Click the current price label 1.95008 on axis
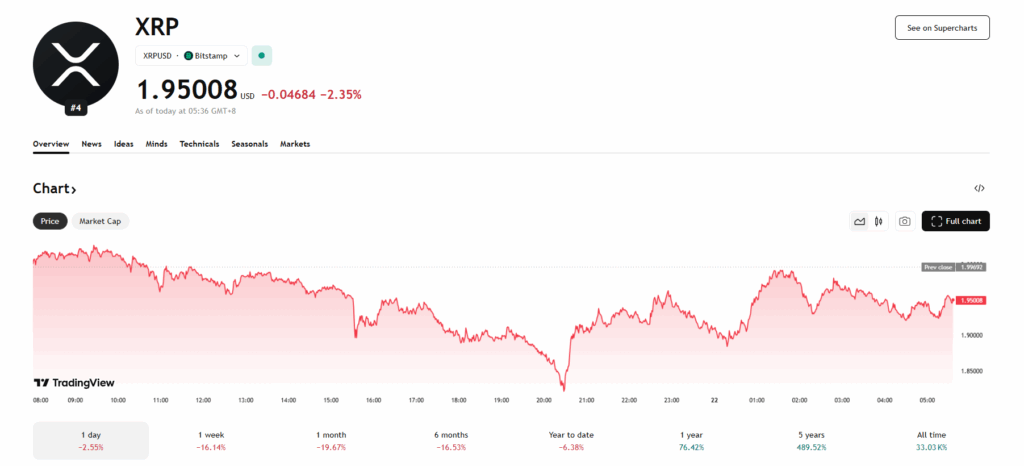 pyautogui.click(x=971, y=300)
